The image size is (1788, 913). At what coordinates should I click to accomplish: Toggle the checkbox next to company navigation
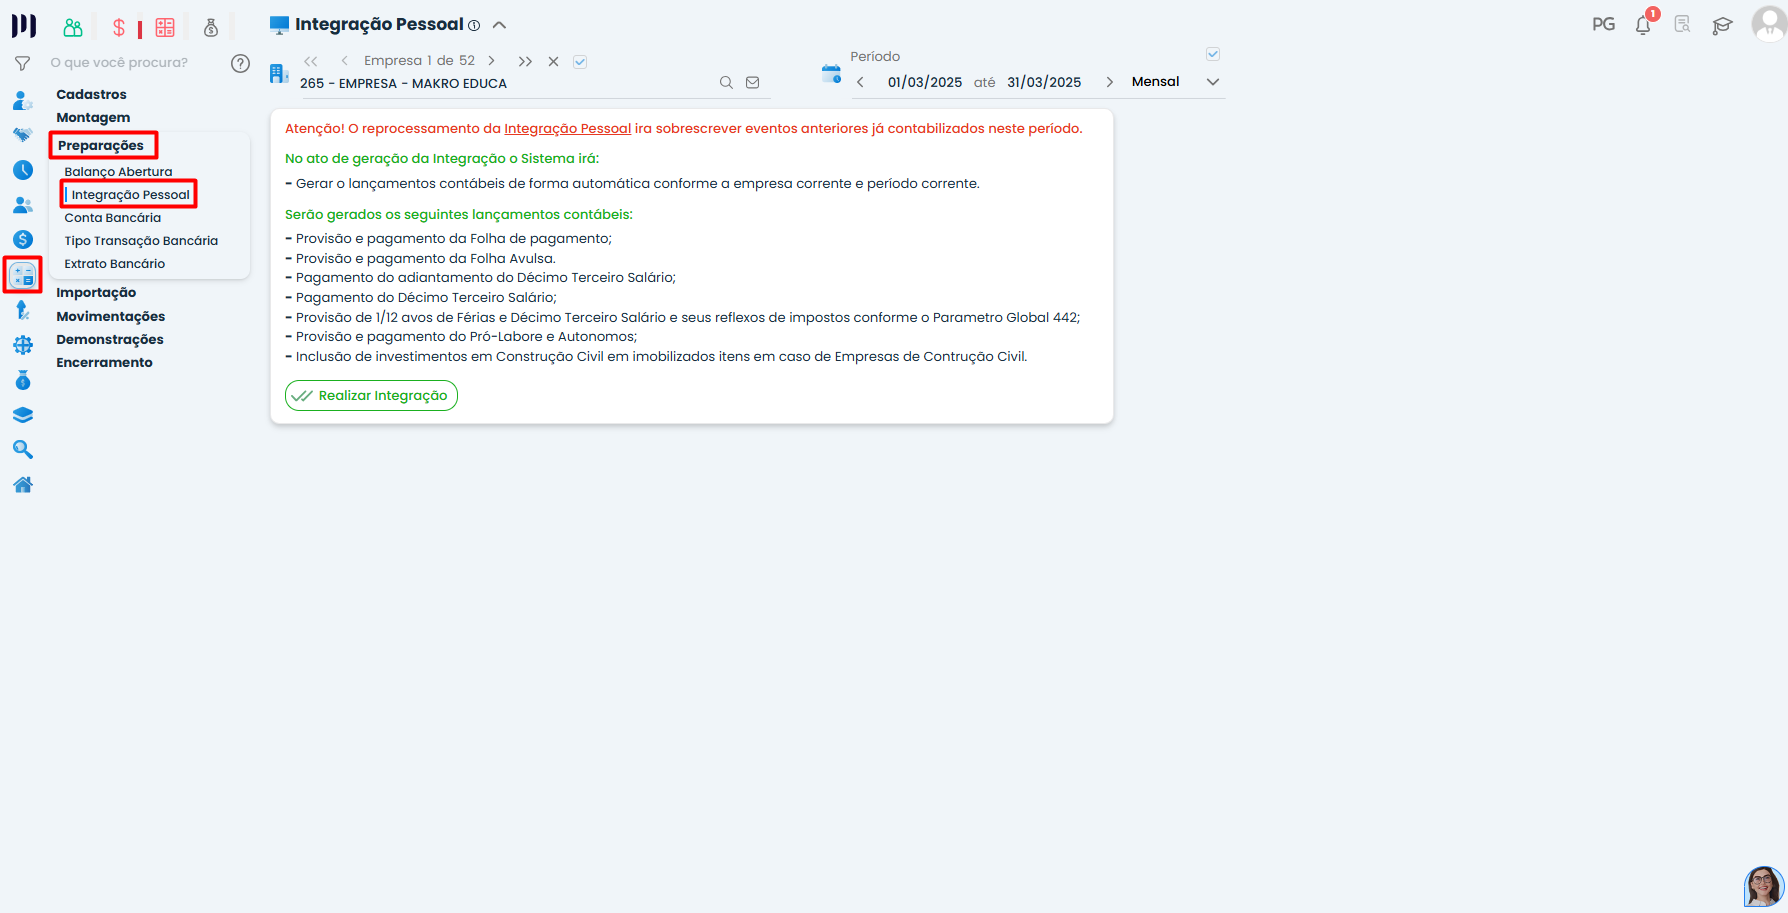pyautogui.click(x=580, y=62)
